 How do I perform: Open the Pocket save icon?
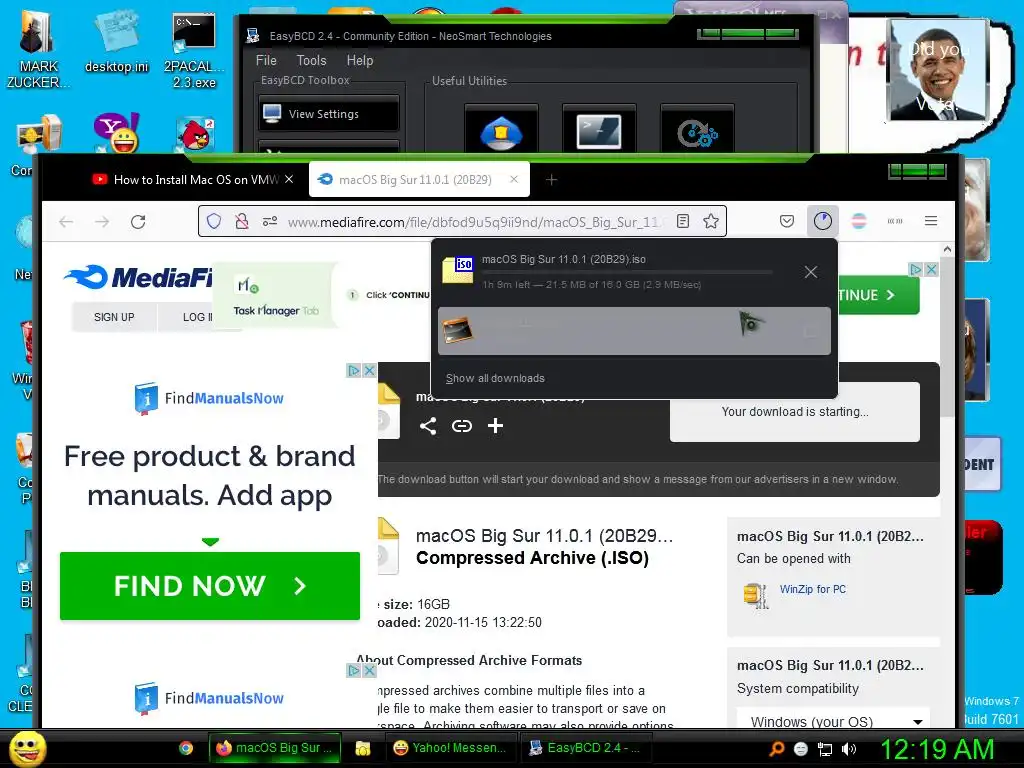tap(787, 221)
